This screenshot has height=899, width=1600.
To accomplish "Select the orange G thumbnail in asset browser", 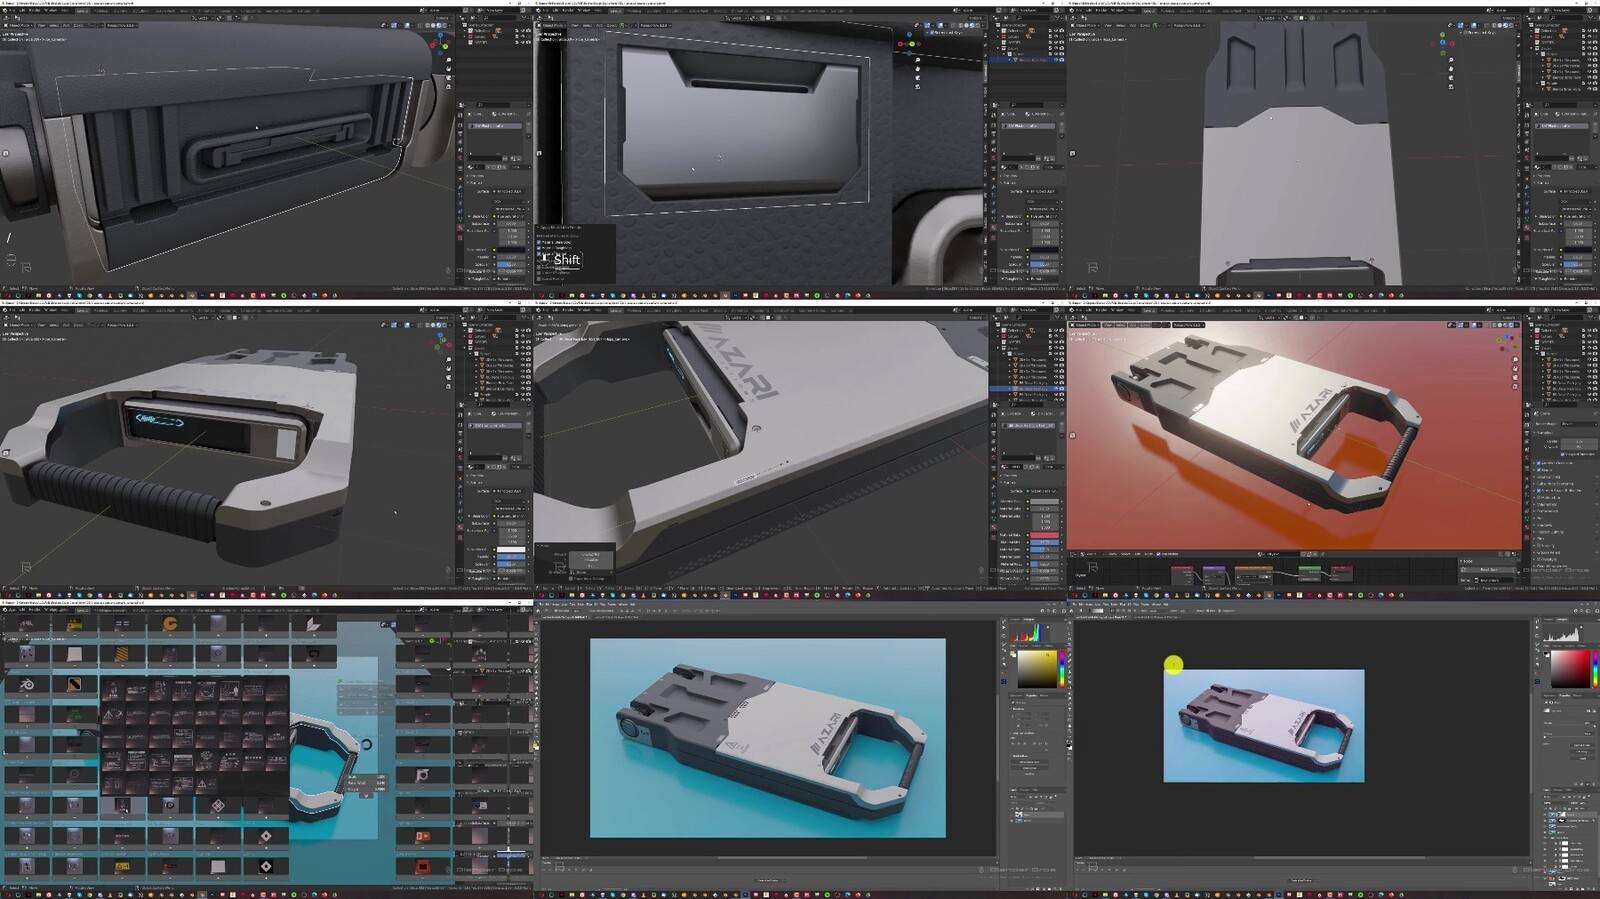I will pyautogui.click(x=170, y=624).
